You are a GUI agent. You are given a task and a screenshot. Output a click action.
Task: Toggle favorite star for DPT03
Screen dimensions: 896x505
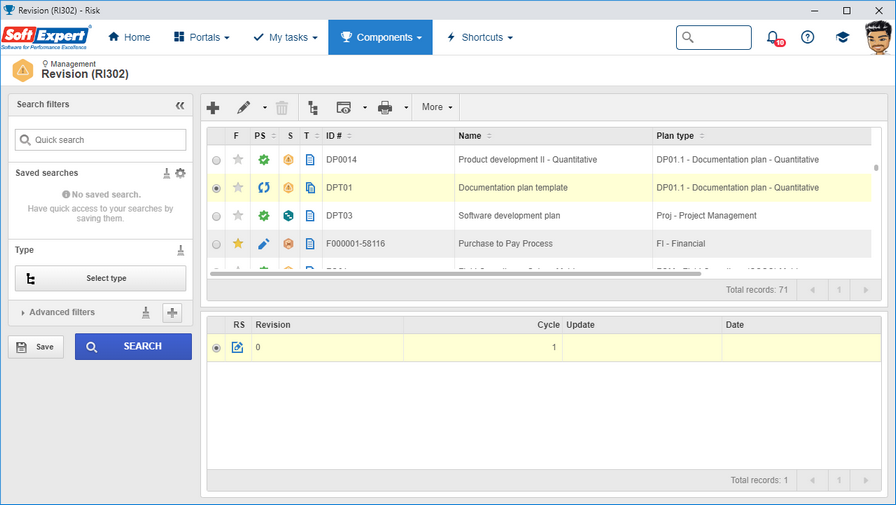pyautogui.click(x=238, y=215)
